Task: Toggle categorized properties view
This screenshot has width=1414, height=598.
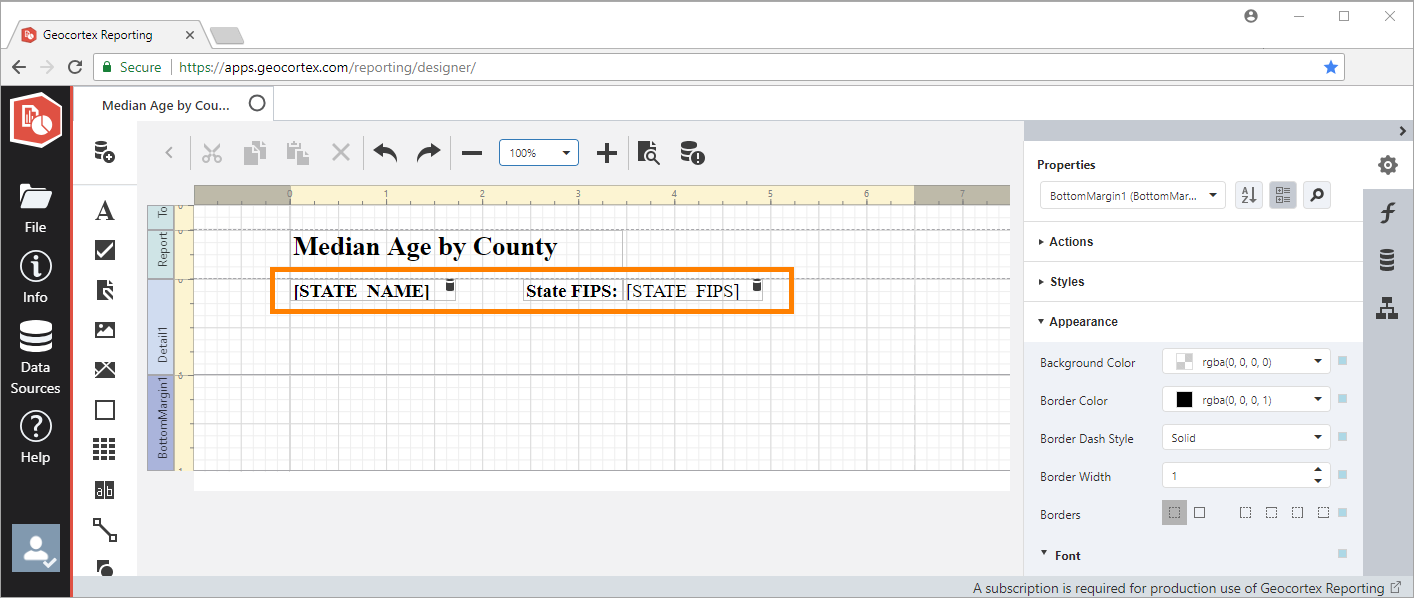Action: click(1282, 196)
